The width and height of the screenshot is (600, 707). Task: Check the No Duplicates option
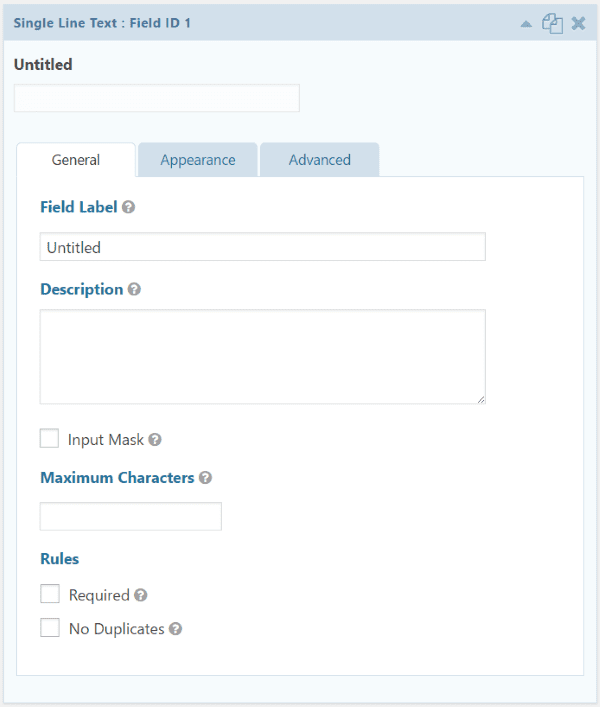pyautogui.click(x=50, y=628)
